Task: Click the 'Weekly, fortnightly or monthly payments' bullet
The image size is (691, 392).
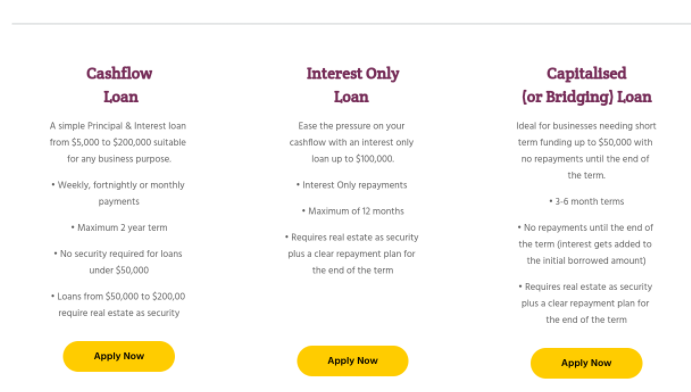Action: click(x=118, y=193)
